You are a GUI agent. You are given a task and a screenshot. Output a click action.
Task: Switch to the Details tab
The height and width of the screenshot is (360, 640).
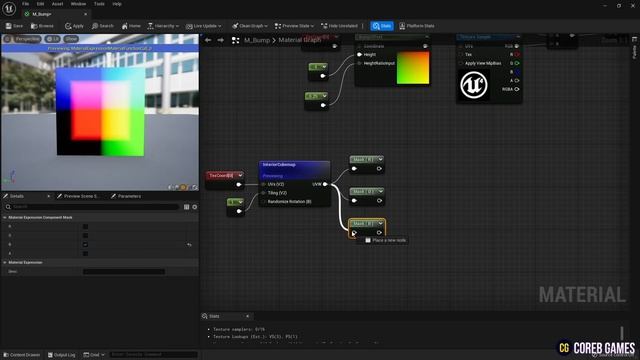(x=16, y=196)
